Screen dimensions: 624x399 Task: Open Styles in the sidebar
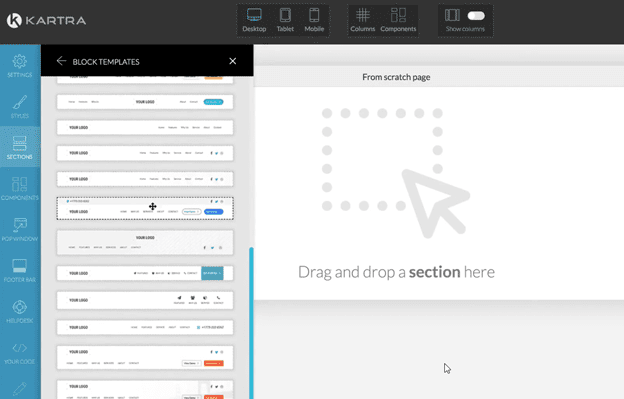click(x=20, y=107)
